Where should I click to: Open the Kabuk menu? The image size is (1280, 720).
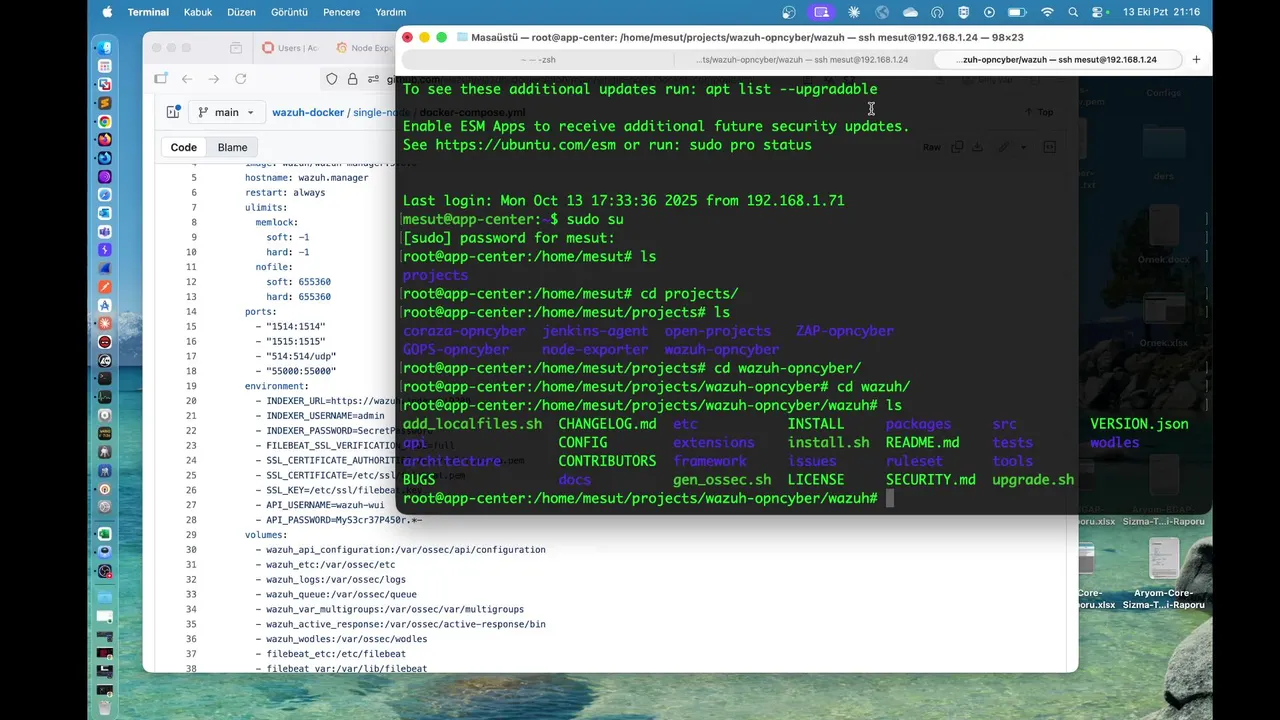point(198,12)
